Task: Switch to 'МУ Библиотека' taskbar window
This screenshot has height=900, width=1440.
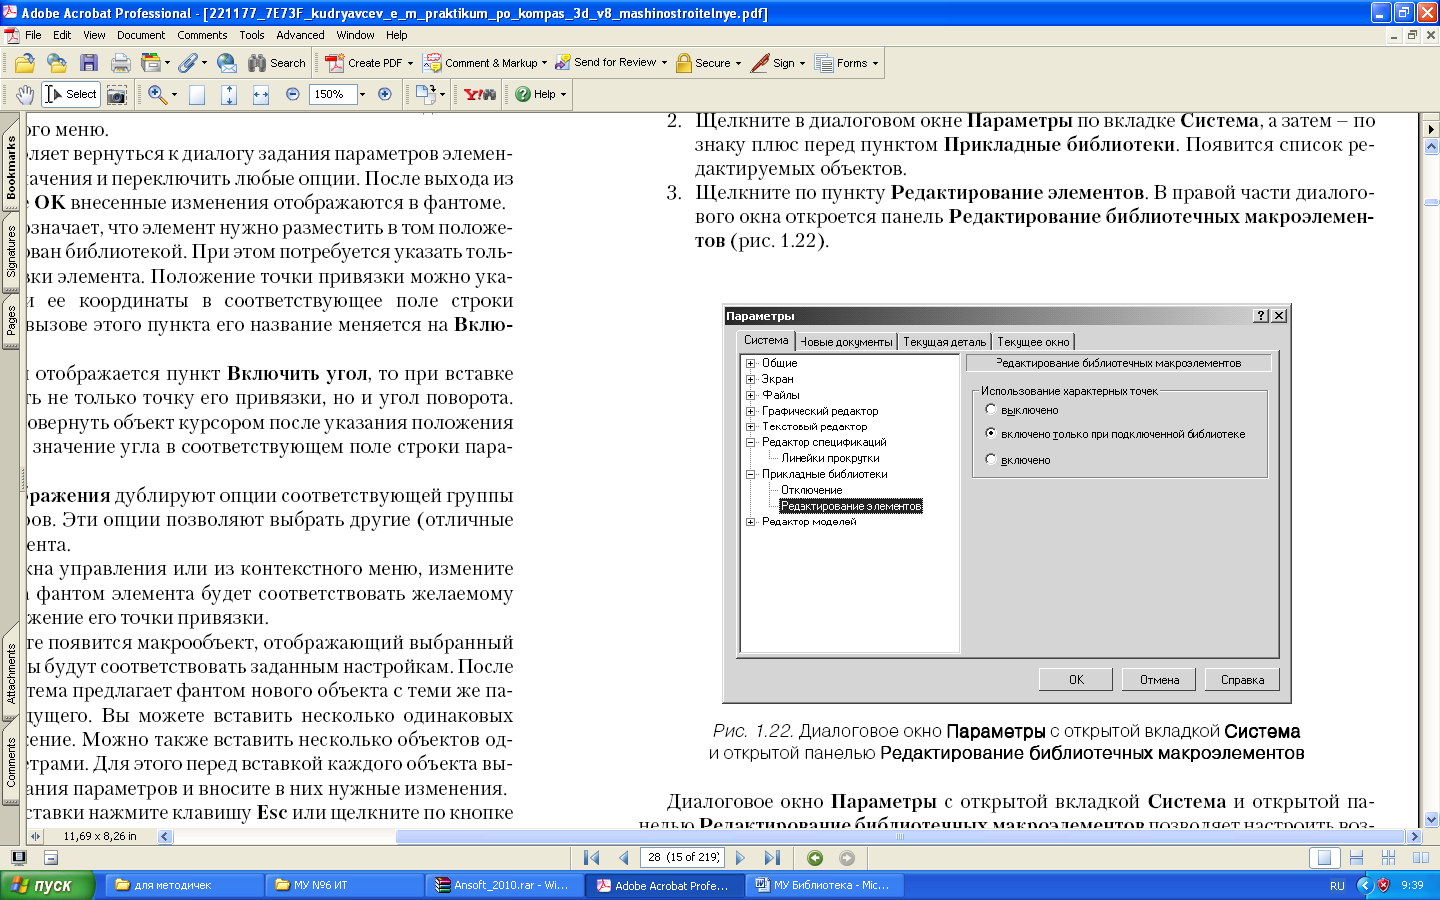Action: (x=825, y=885)
